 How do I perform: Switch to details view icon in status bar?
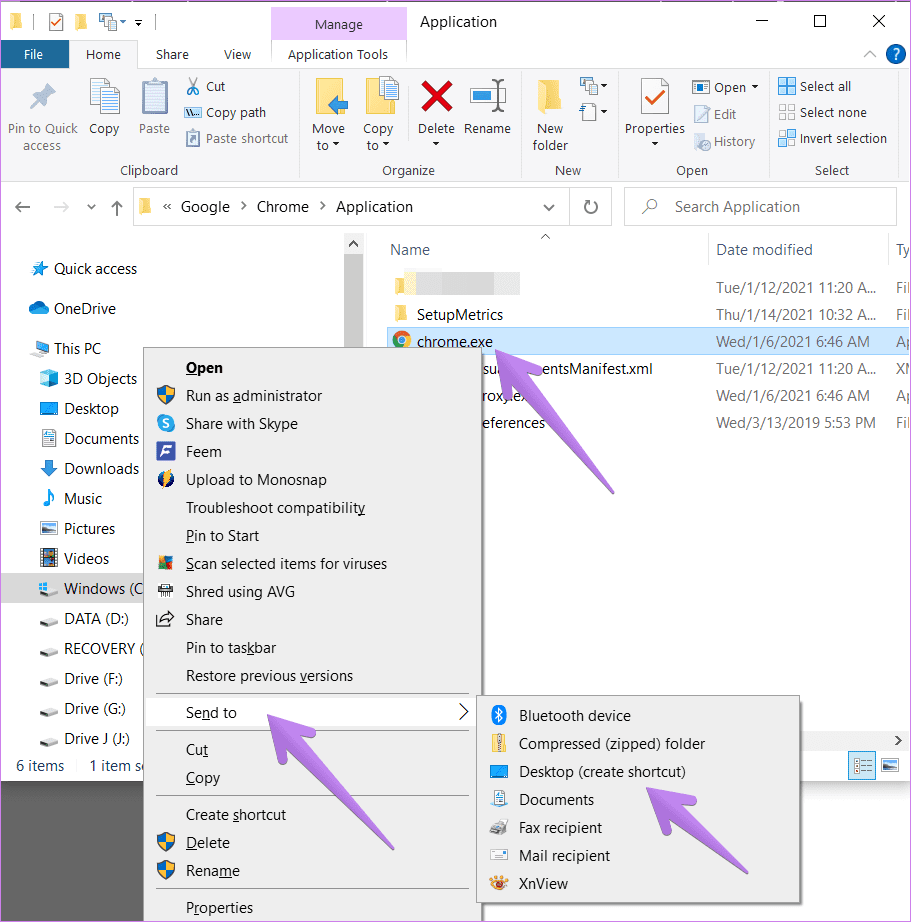tap(862, 766)
